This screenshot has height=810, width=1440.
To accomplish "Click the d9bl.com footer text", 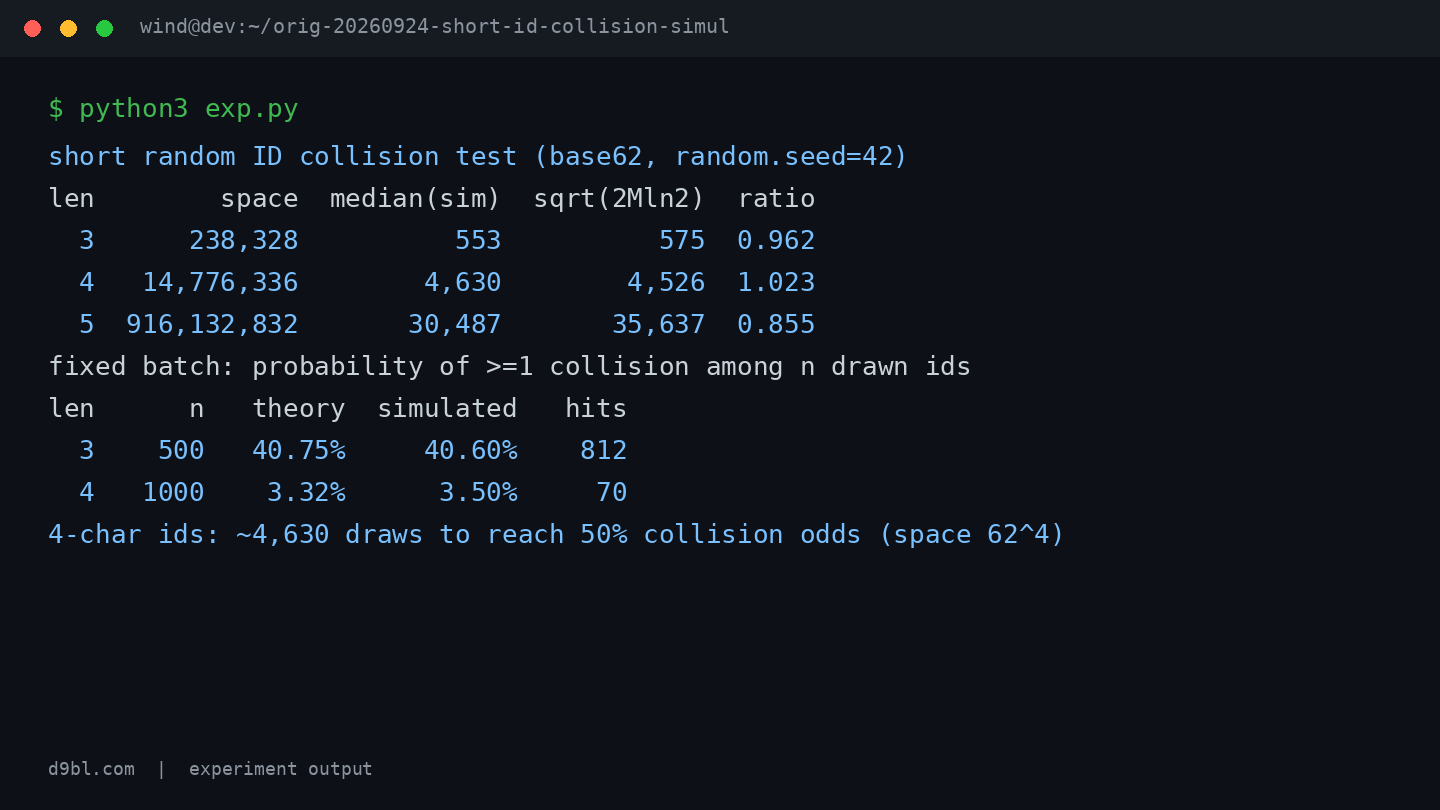I will click(91, 769).
